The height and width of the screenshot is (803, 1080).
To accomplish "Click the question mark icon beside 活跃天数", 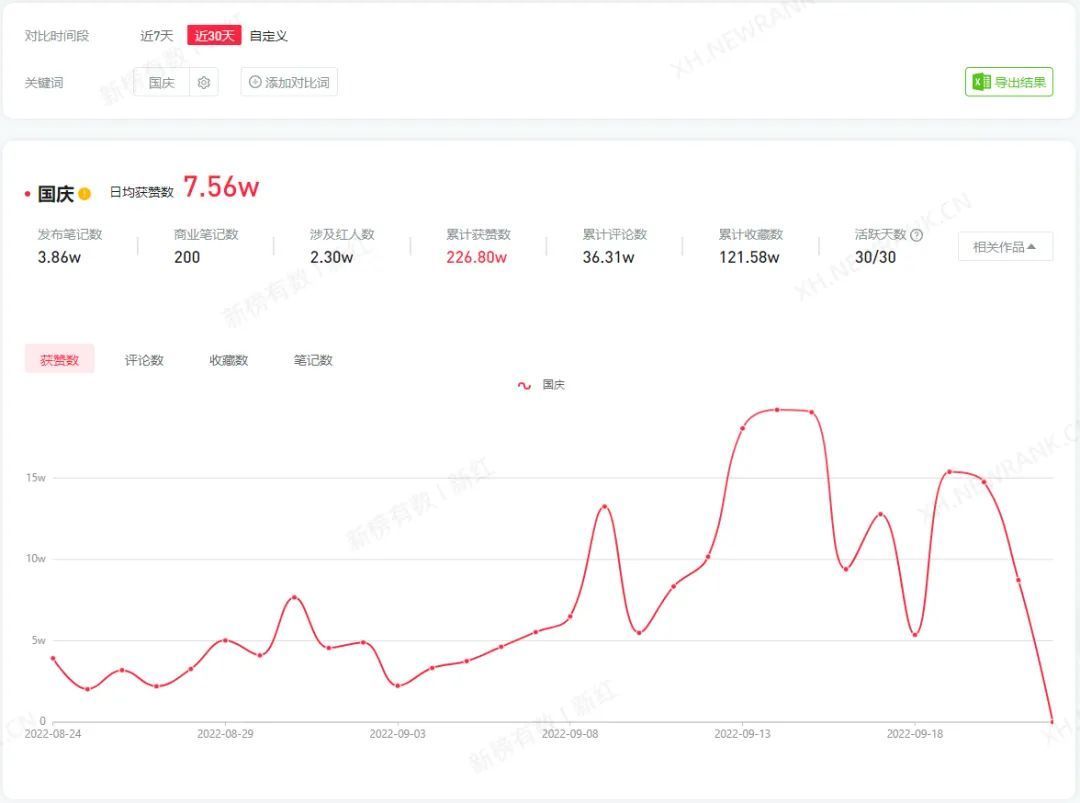I will [x=916, y=235].
